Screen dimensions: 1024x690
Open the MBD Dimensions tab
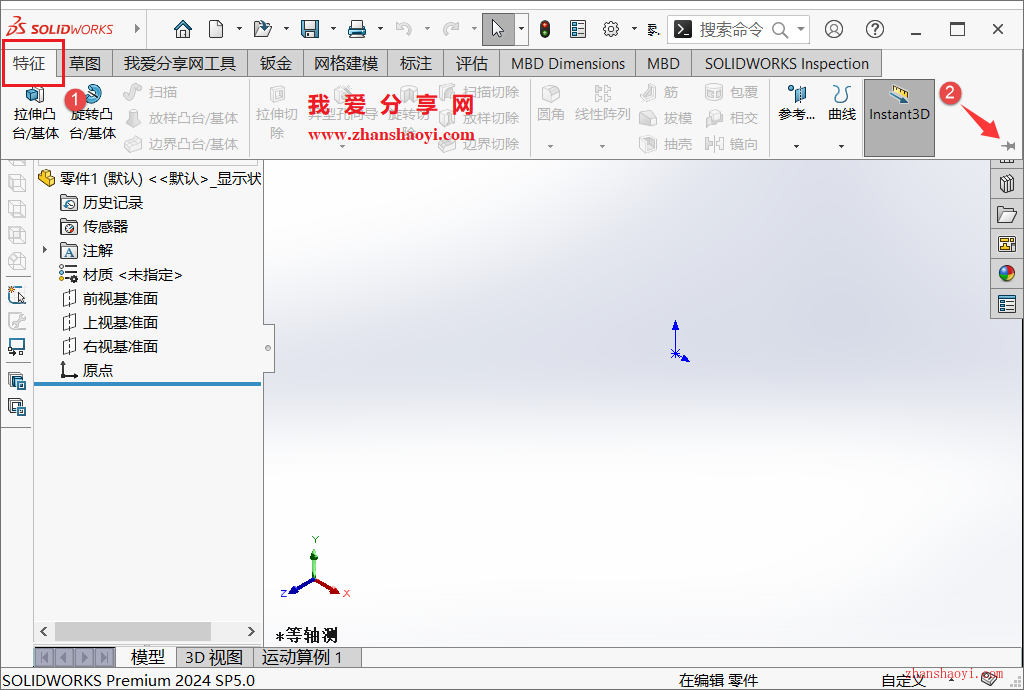point(568,63)
